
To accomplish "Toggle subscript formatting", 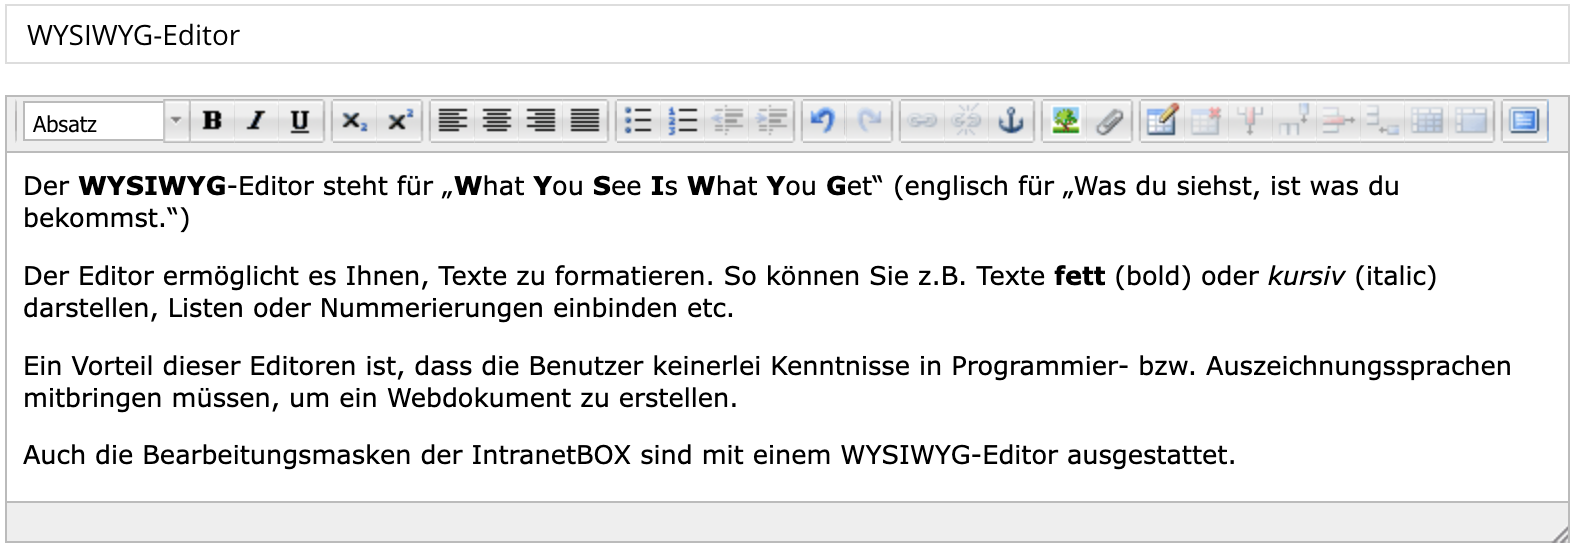I will tap(354, 121).
